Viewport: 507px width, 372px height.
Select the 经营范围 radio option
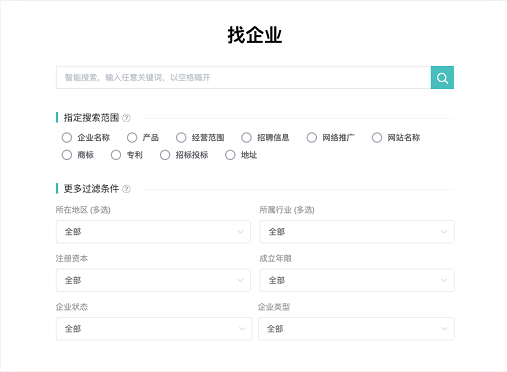[x=181, y=137]
